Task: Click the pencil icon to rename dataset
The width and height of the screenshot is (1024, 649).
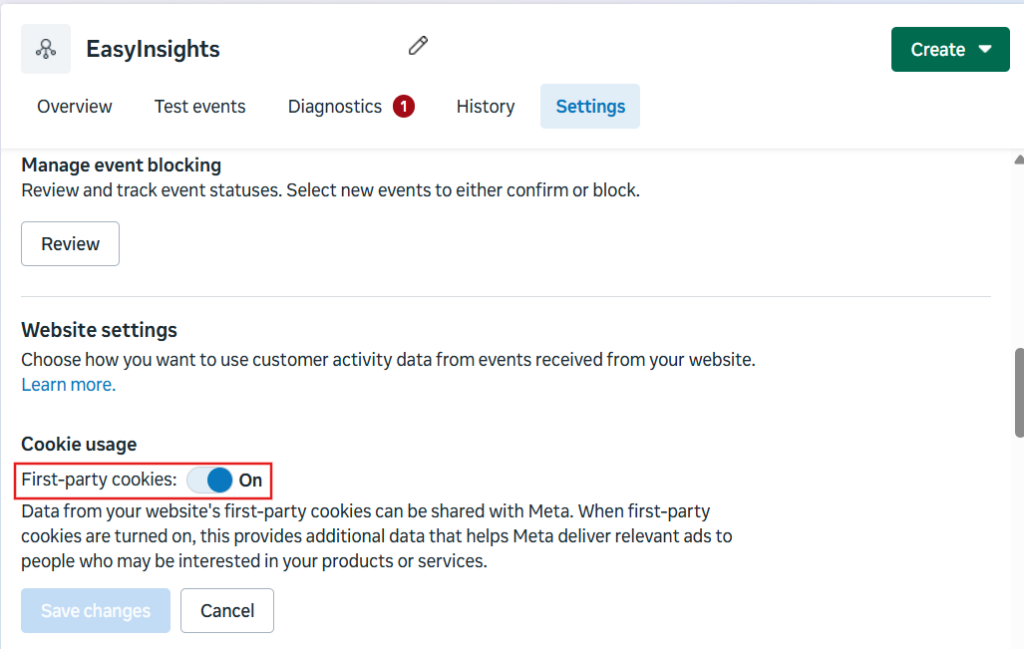Action: click(x=418, y=46)
